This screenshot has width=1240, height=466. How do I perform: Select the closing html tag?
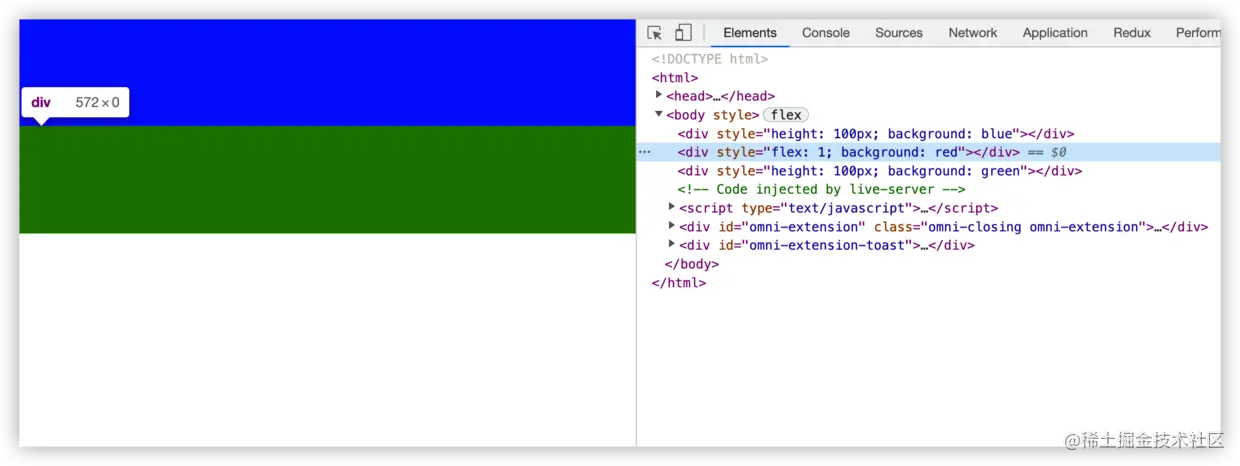(679, 283)
